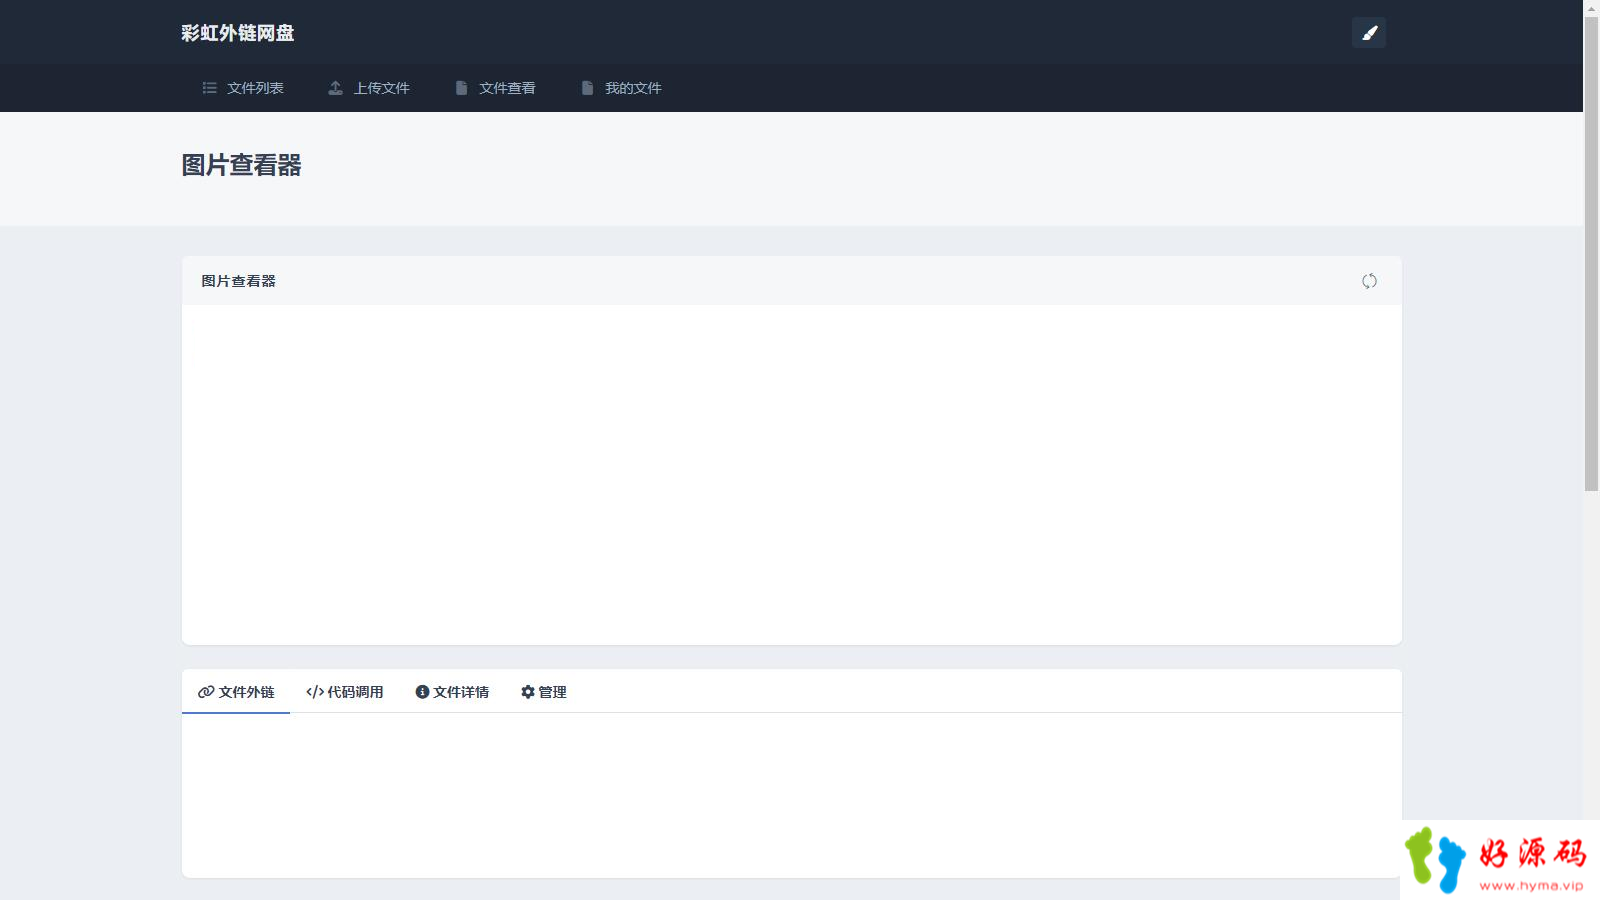Switch to the 文件详情 tab
This screenshot has height=900, width=1600.
452,692
